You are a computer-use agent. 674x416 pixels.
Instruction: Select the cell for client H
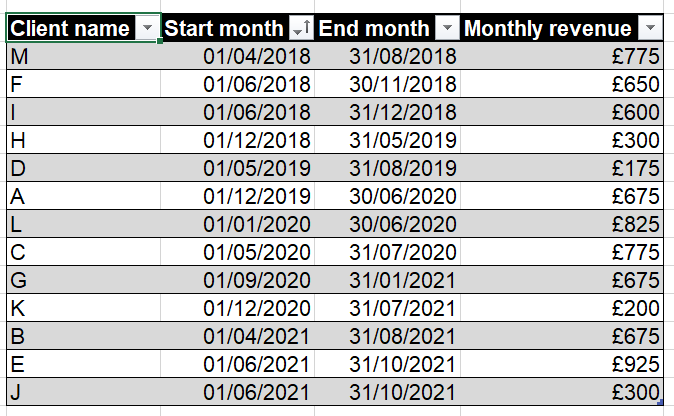(82, 139)
